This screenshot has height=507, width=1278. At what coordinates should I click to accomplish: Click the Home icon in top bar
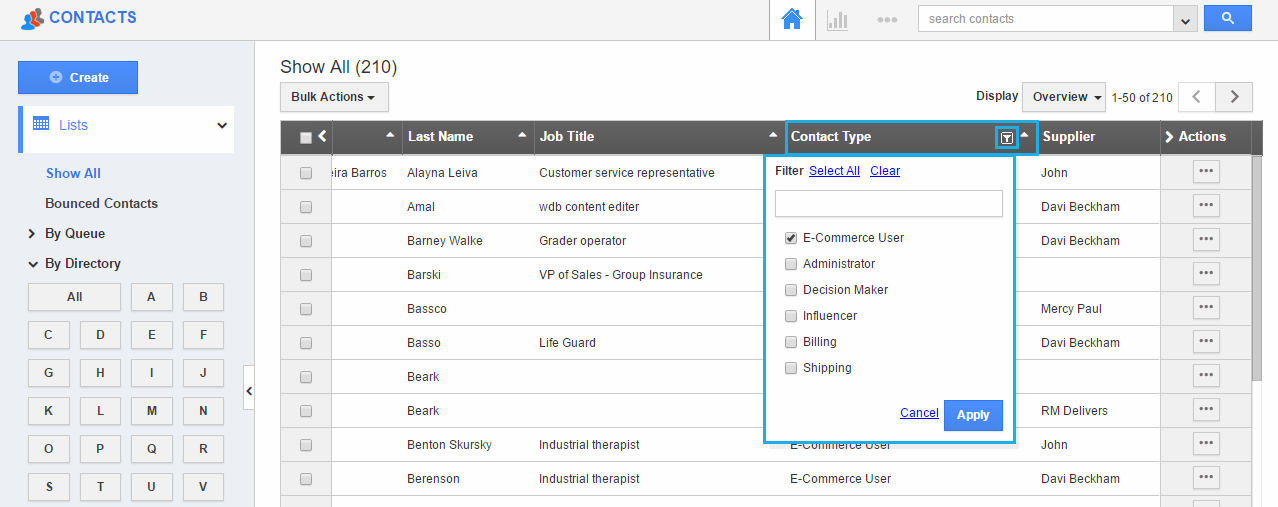pyautogui.click(x=792, y=19)
